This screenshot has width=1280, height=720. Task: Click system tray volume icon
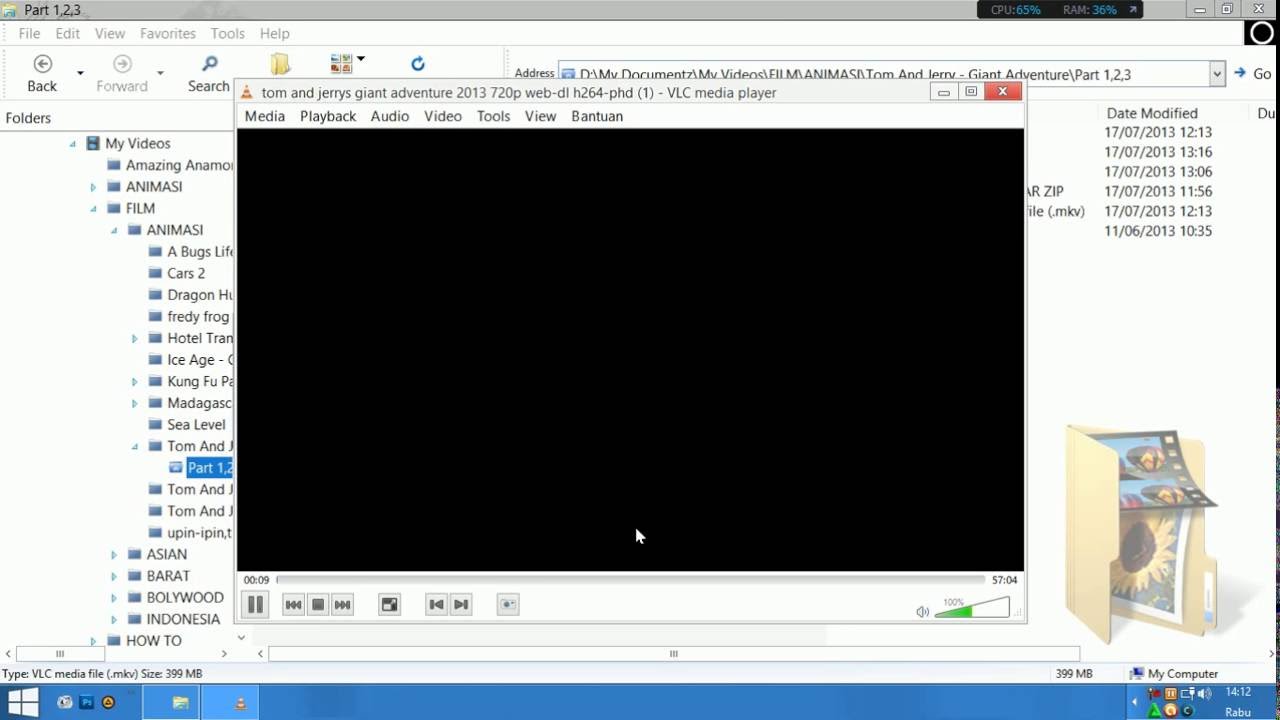[x=1205, y=693]
